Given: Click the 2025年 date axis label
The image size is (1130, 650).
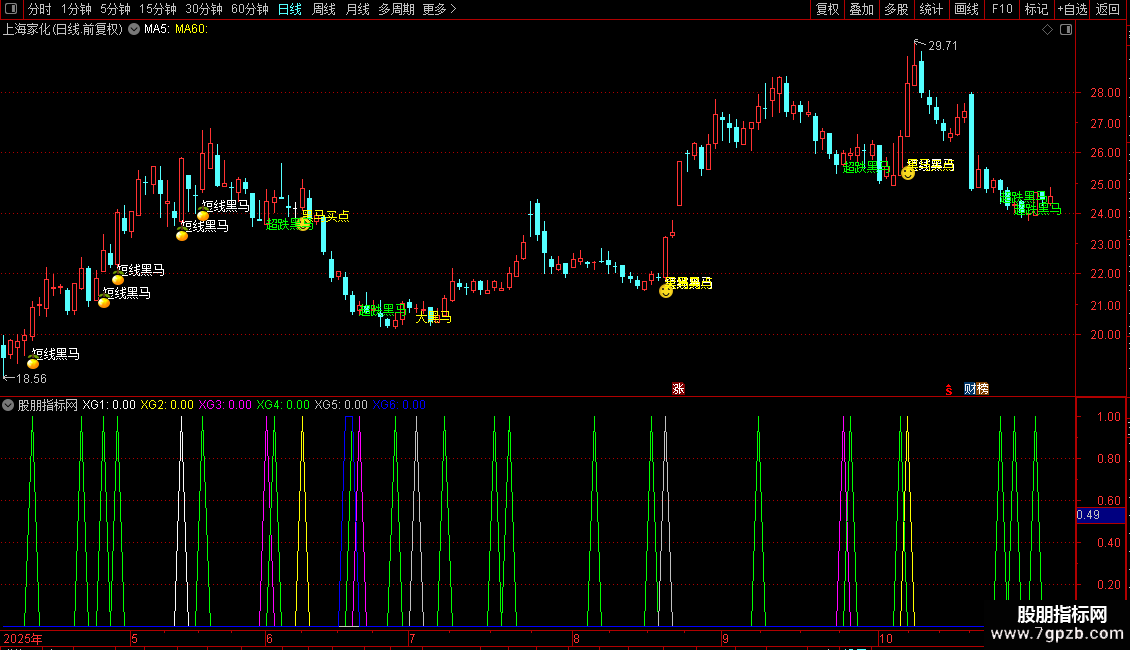Looking at the screenshot, I should click(x=23, y=639).
